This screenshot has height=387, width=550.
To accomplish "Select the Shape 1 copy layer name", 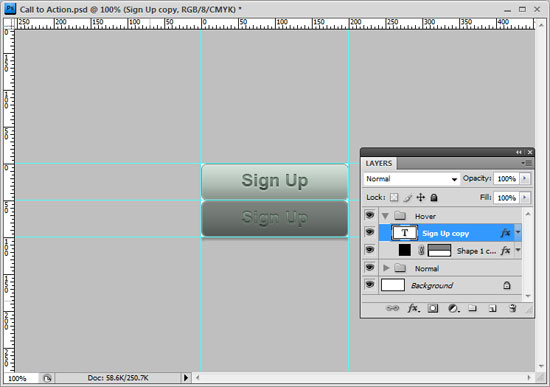I will point(476,251).
